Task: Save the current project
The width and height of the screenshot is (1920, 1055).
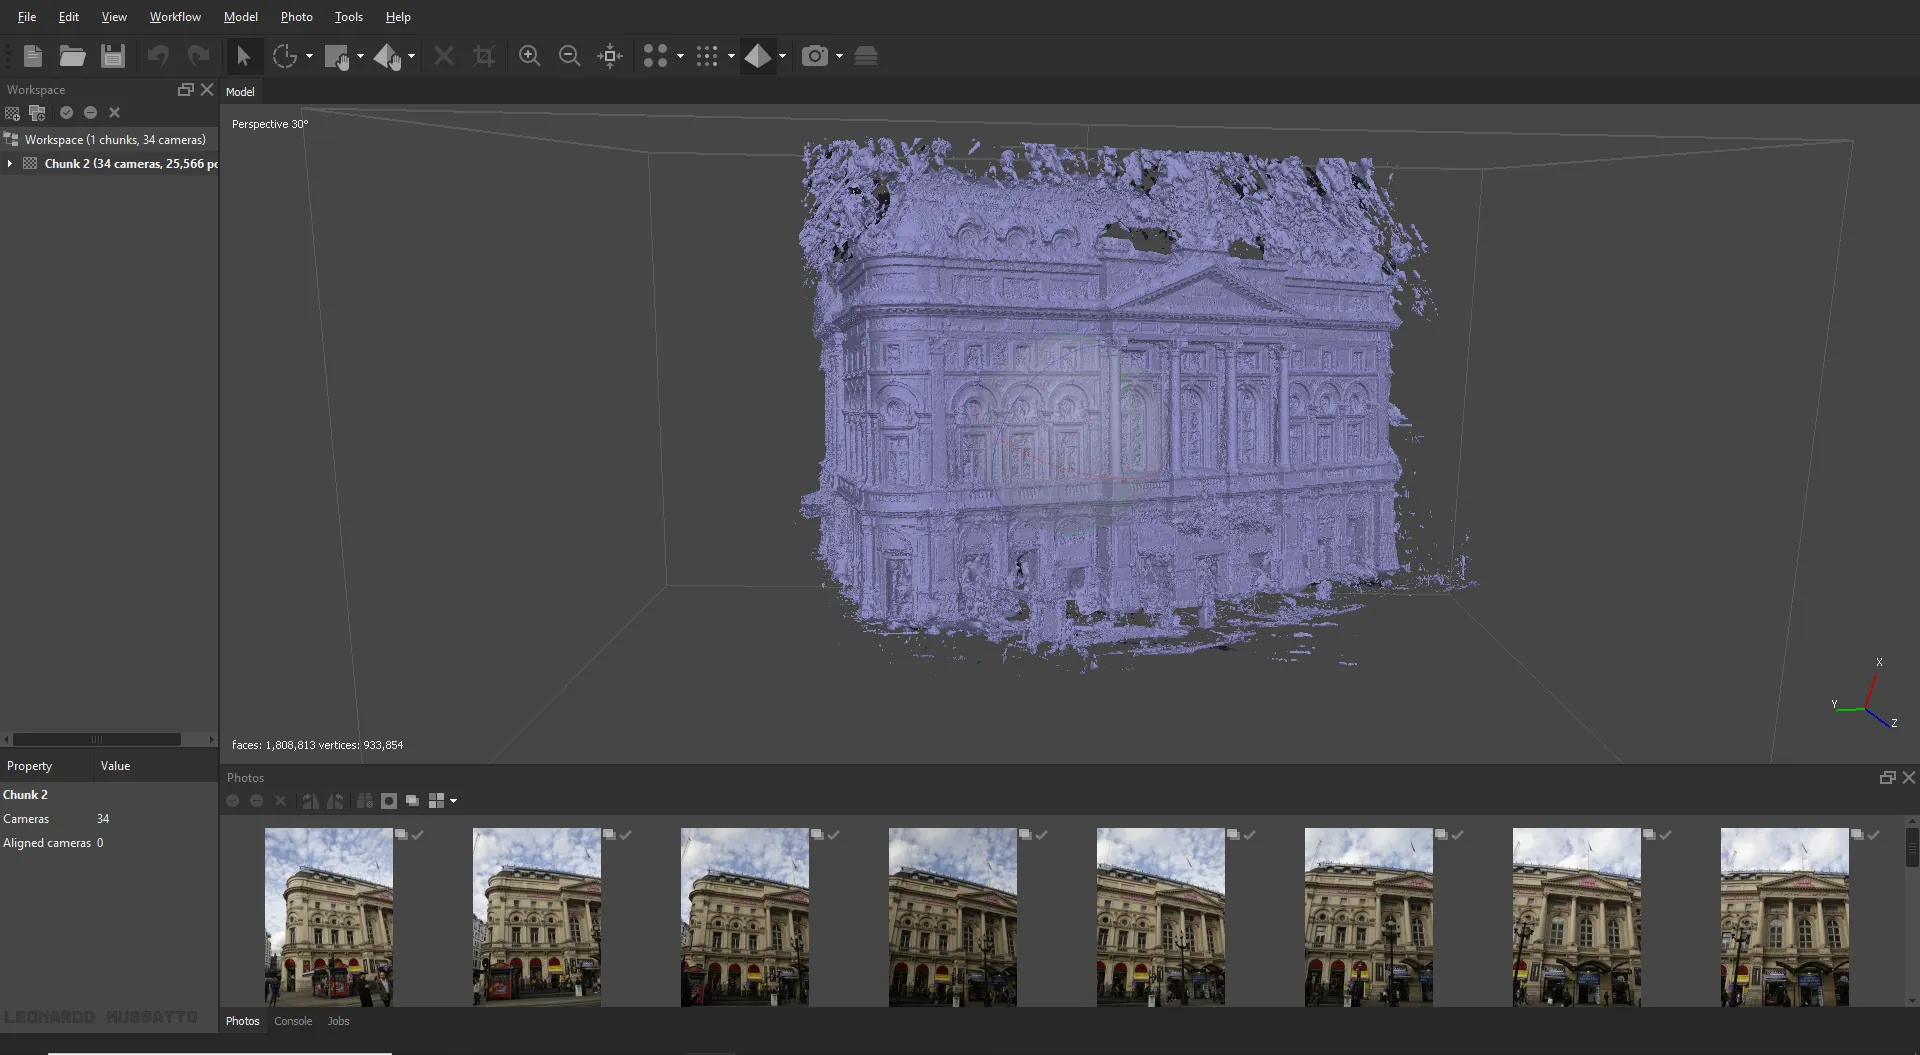Action: pyautogui.click(x=112, y=55)
